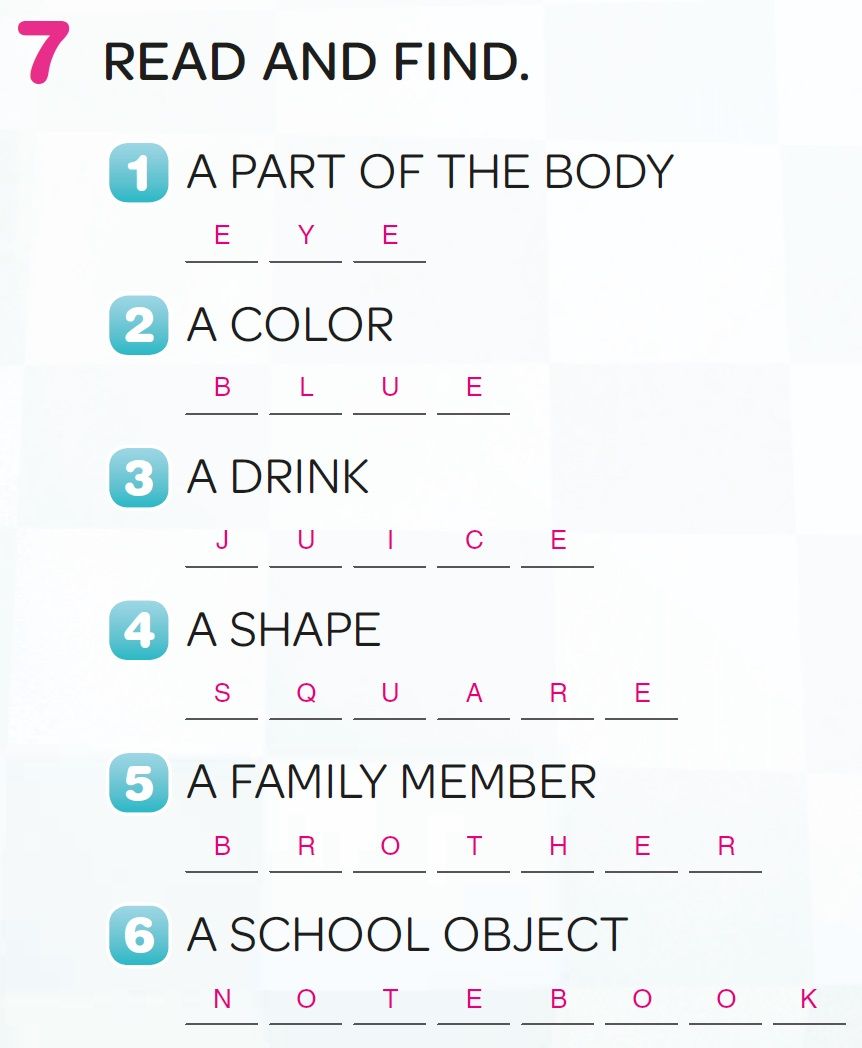The height and width of the screenshot is (1048, 862).
Task: Click the teal number 5 badge
Action: point(138,783)
